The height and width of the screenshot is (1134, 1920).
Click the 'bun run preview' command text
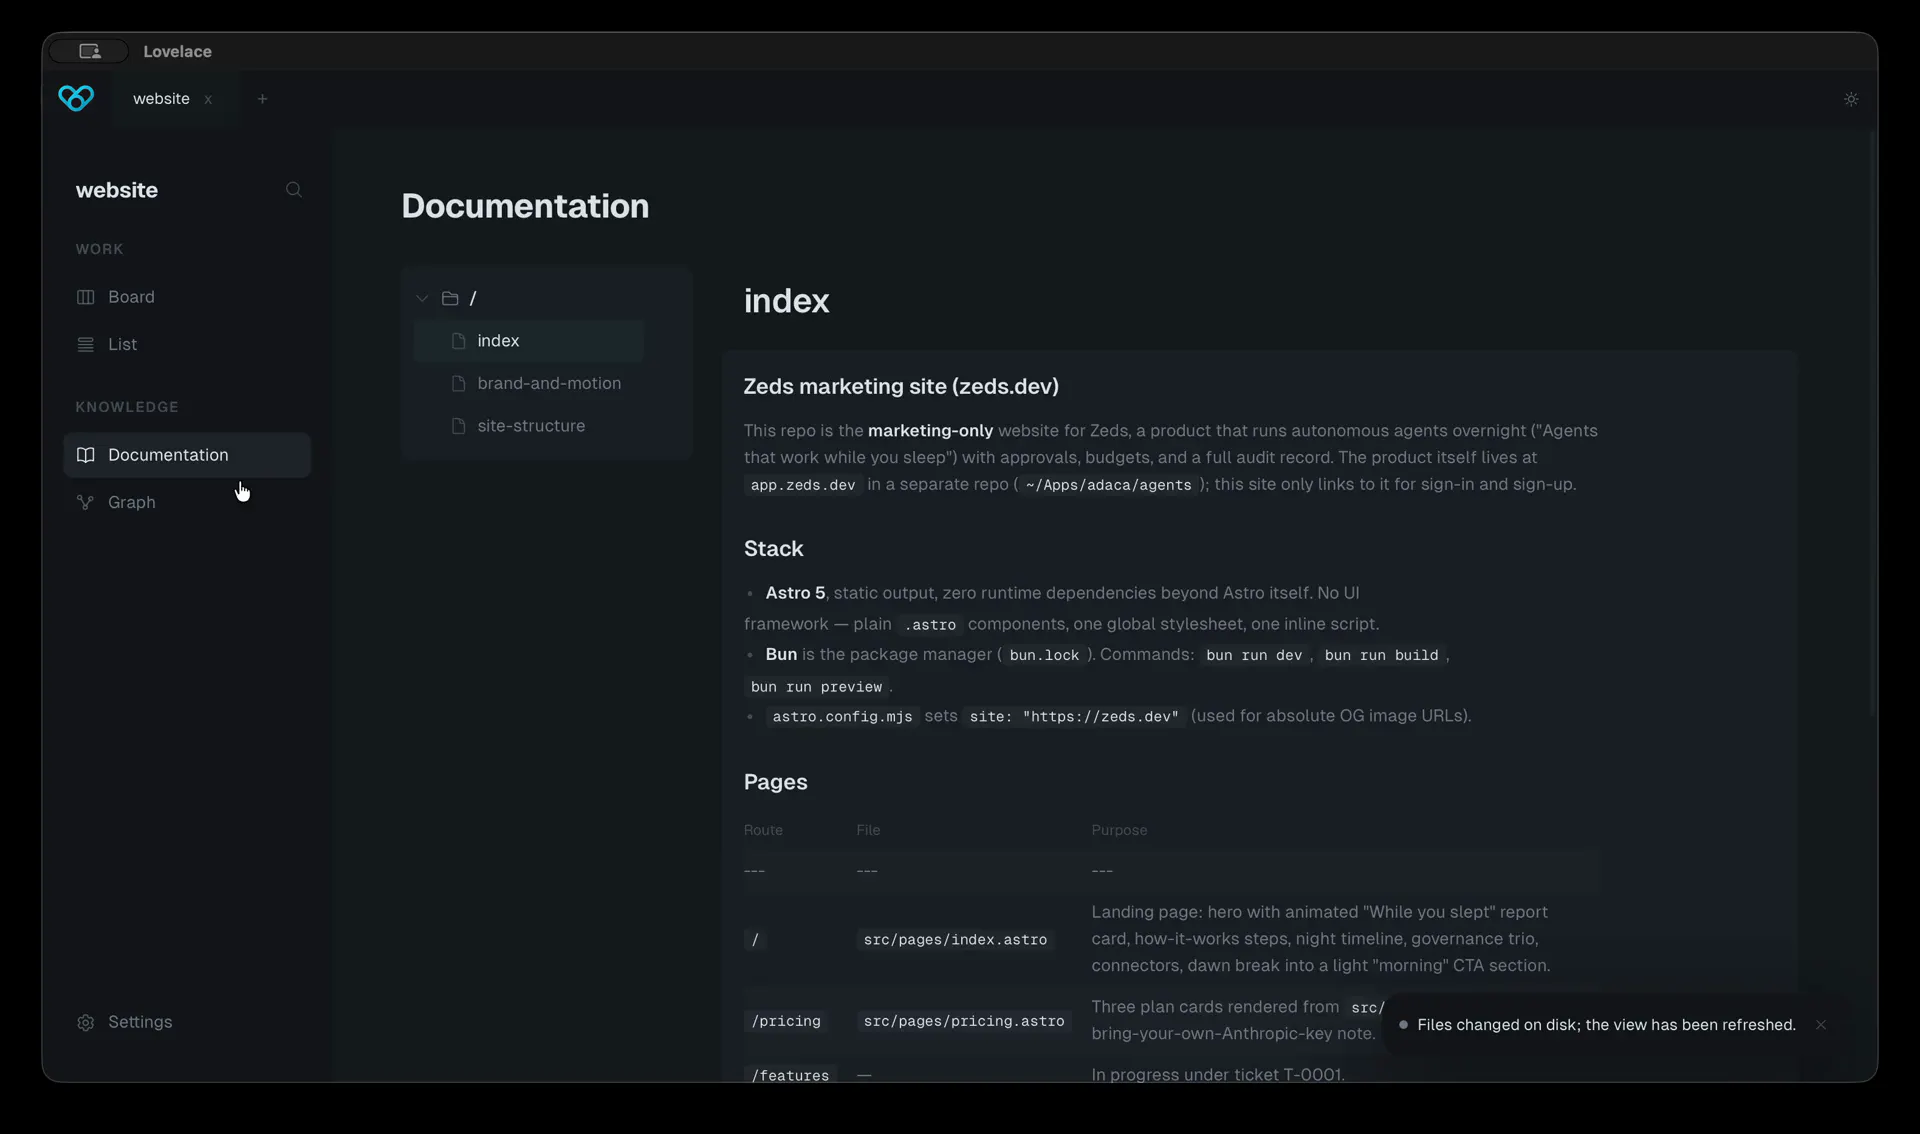817,687
